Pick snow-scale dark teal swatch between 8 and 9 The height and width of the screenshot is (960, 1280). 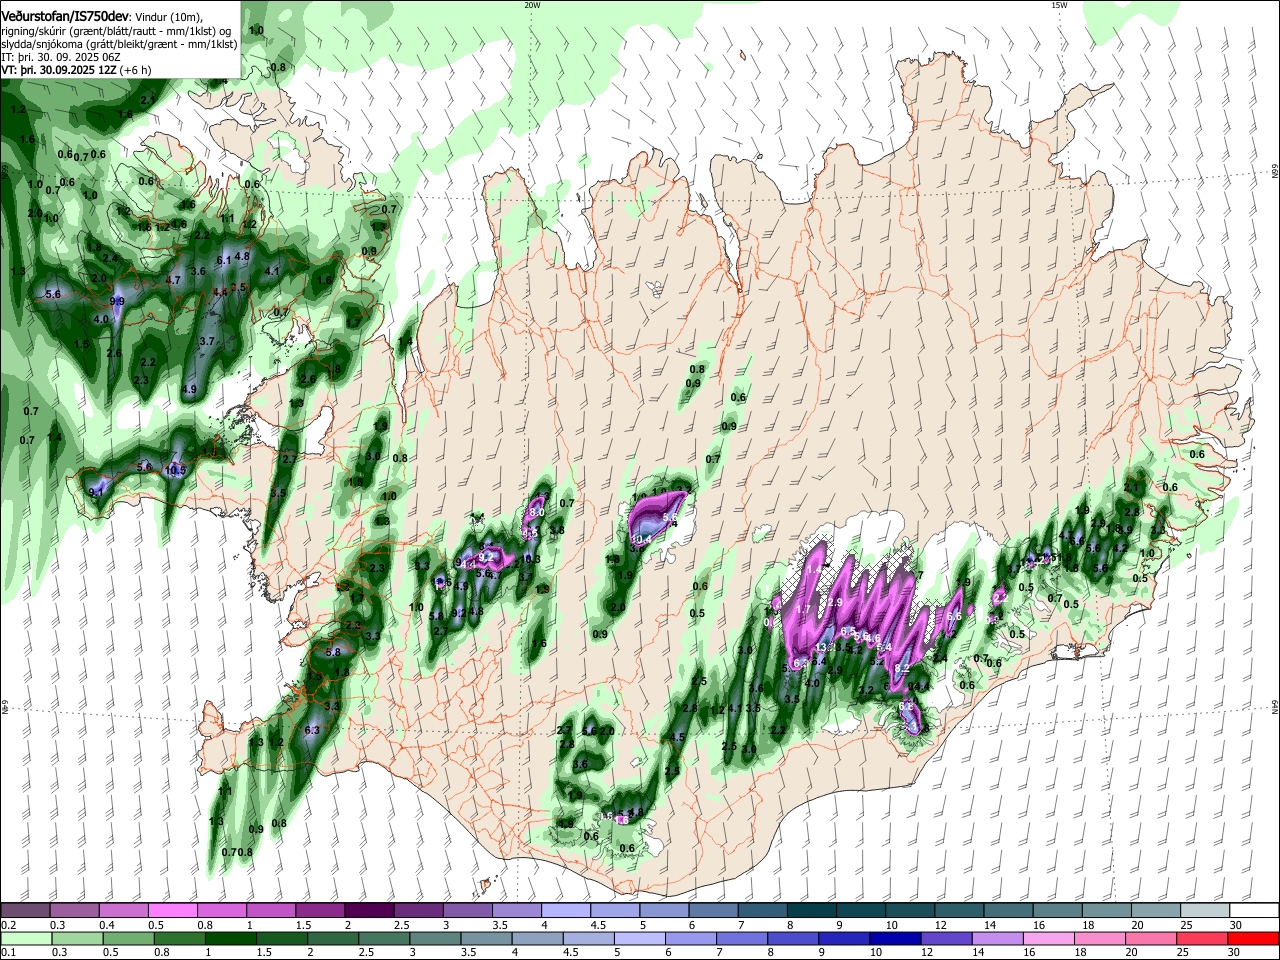coord(812,910)
